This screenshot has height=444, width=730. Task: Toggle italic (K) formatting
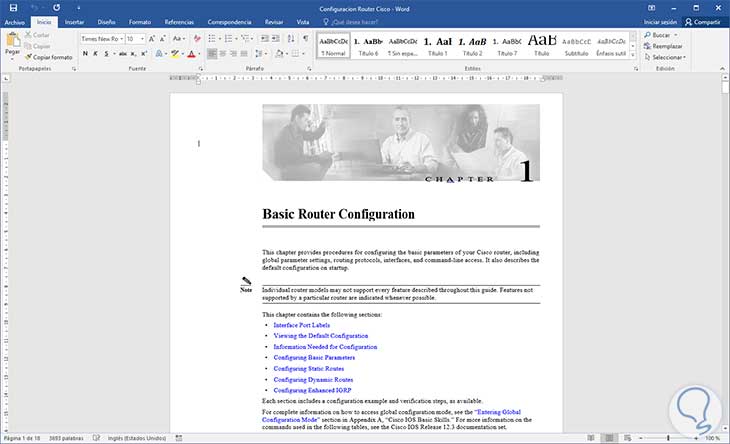coord(97,54)
